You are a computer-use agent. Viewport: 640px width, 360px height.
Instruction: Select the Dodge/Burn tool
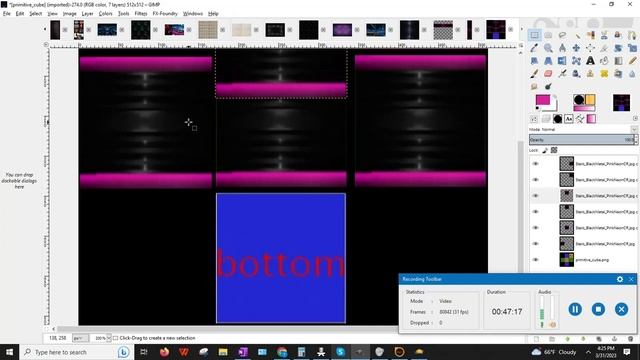coord(548,87)
